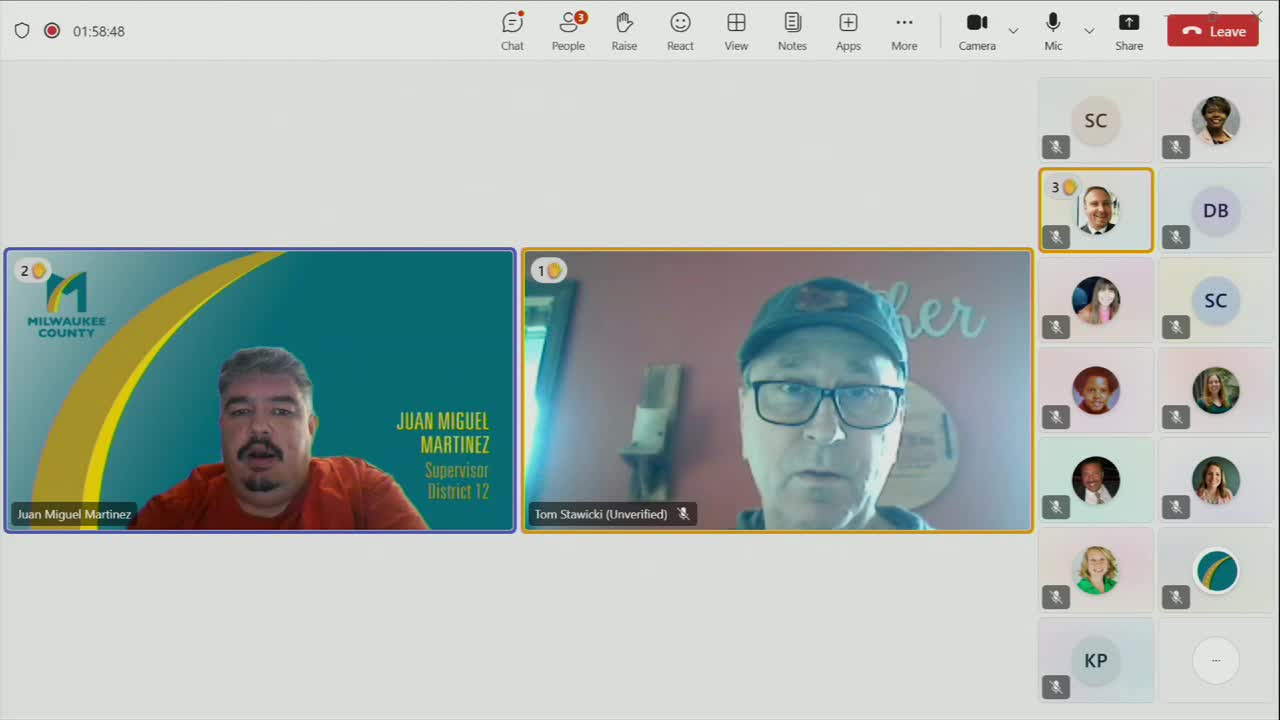Expand the mic options chevron
The image size is (1280, 720).
click(1089, 31)
